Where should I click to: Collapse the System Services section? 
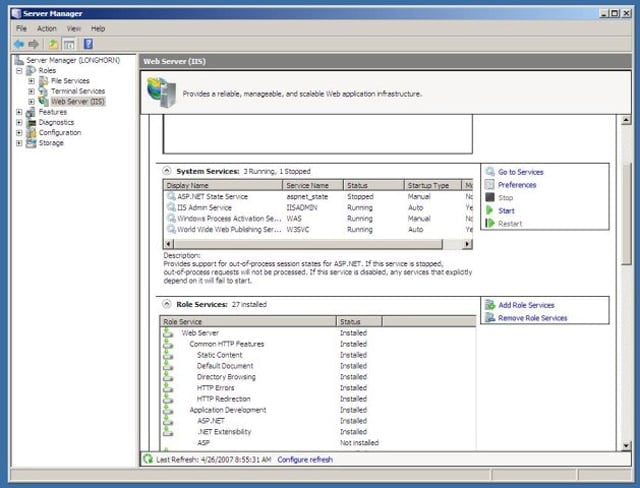(x=167, y=171)
